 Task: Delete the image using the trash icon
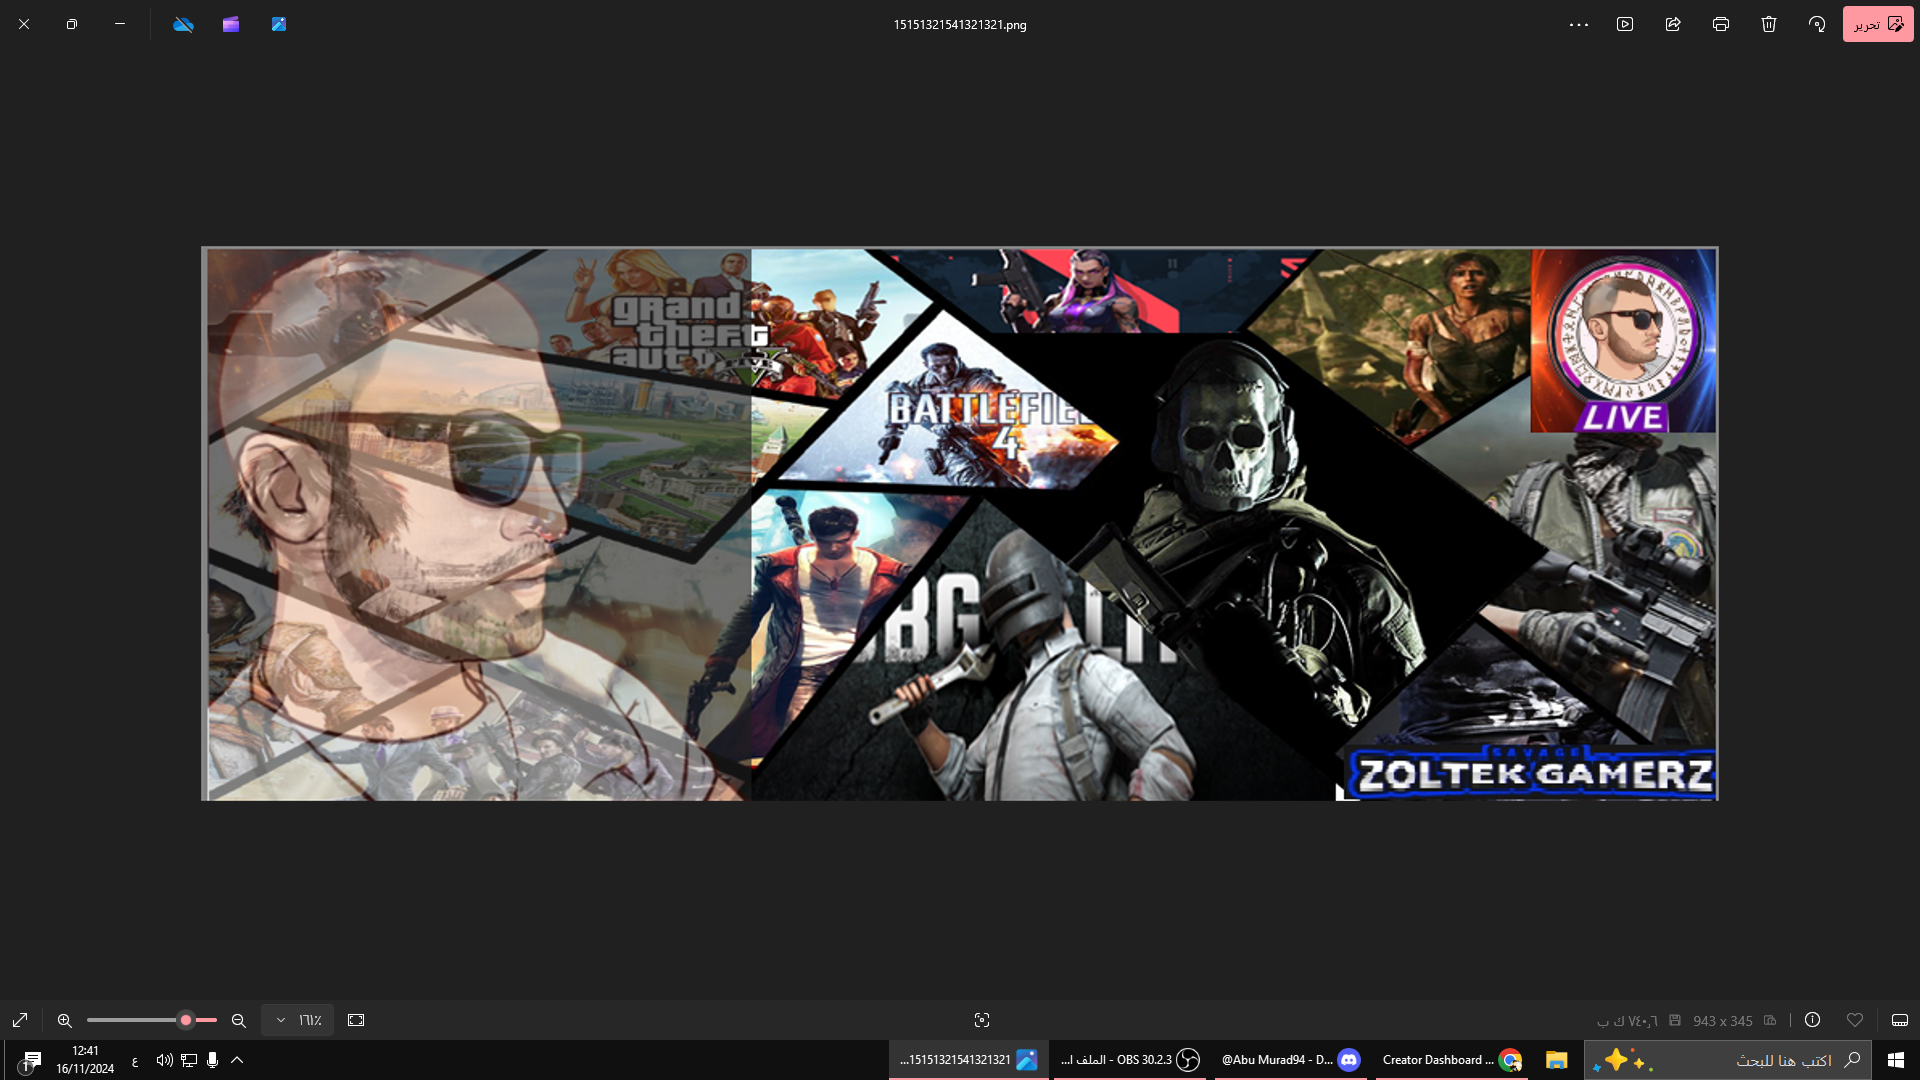1769,24
